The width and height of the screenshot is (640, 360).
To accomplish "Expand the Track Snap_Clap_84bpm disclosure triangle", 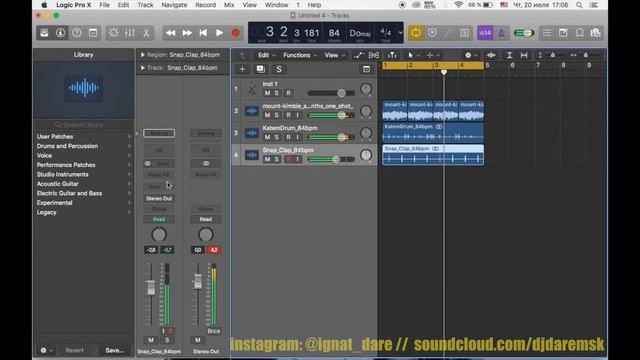I will 142,68.
